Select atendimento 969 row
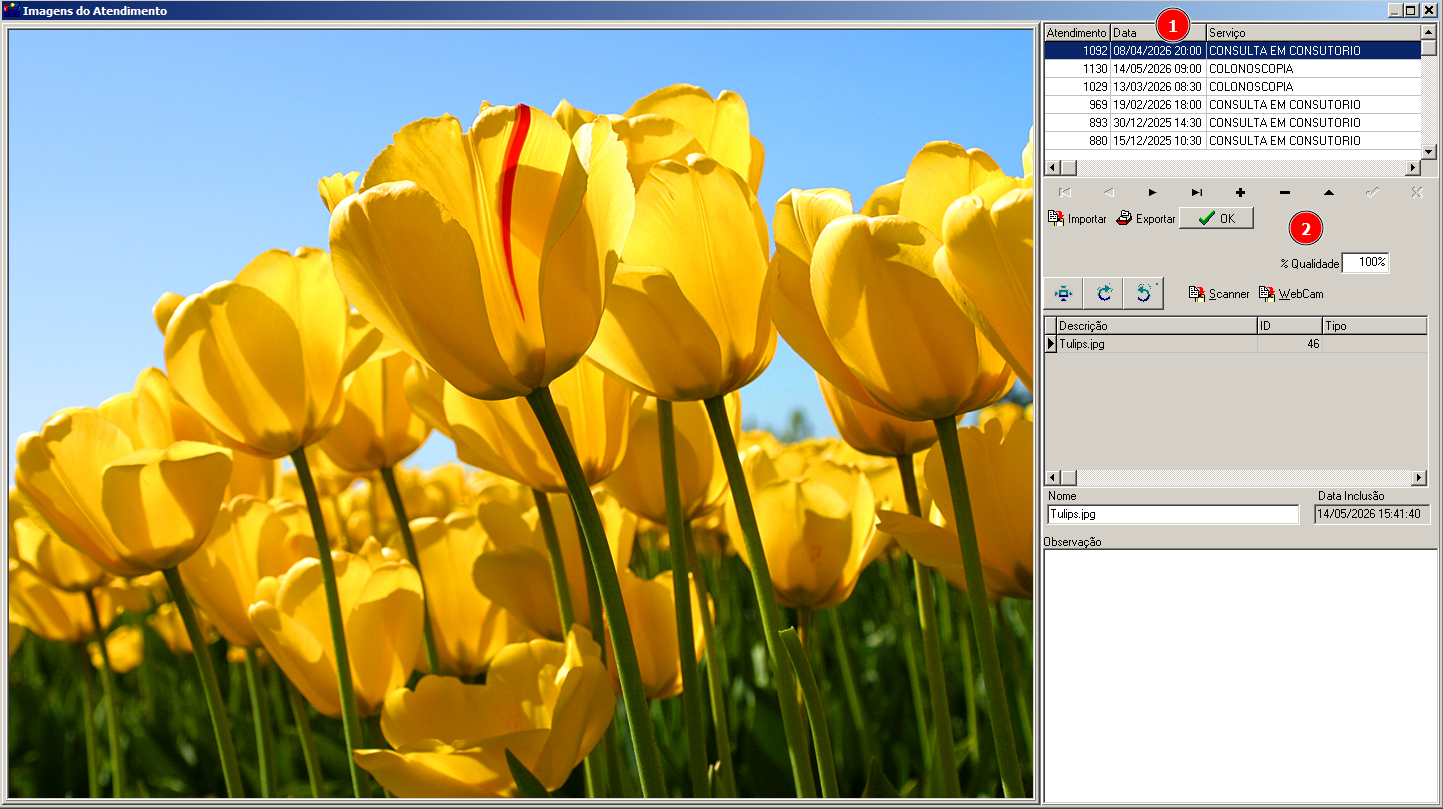 coord(1233,105)
